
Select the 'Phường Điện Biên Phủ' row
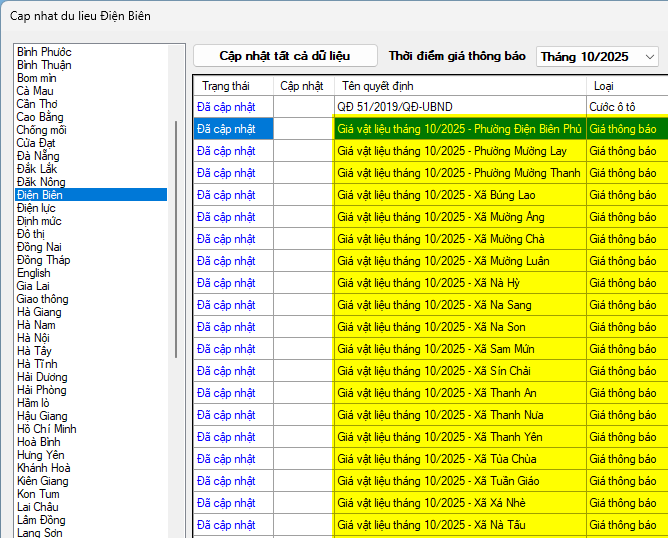coord(459,129)
